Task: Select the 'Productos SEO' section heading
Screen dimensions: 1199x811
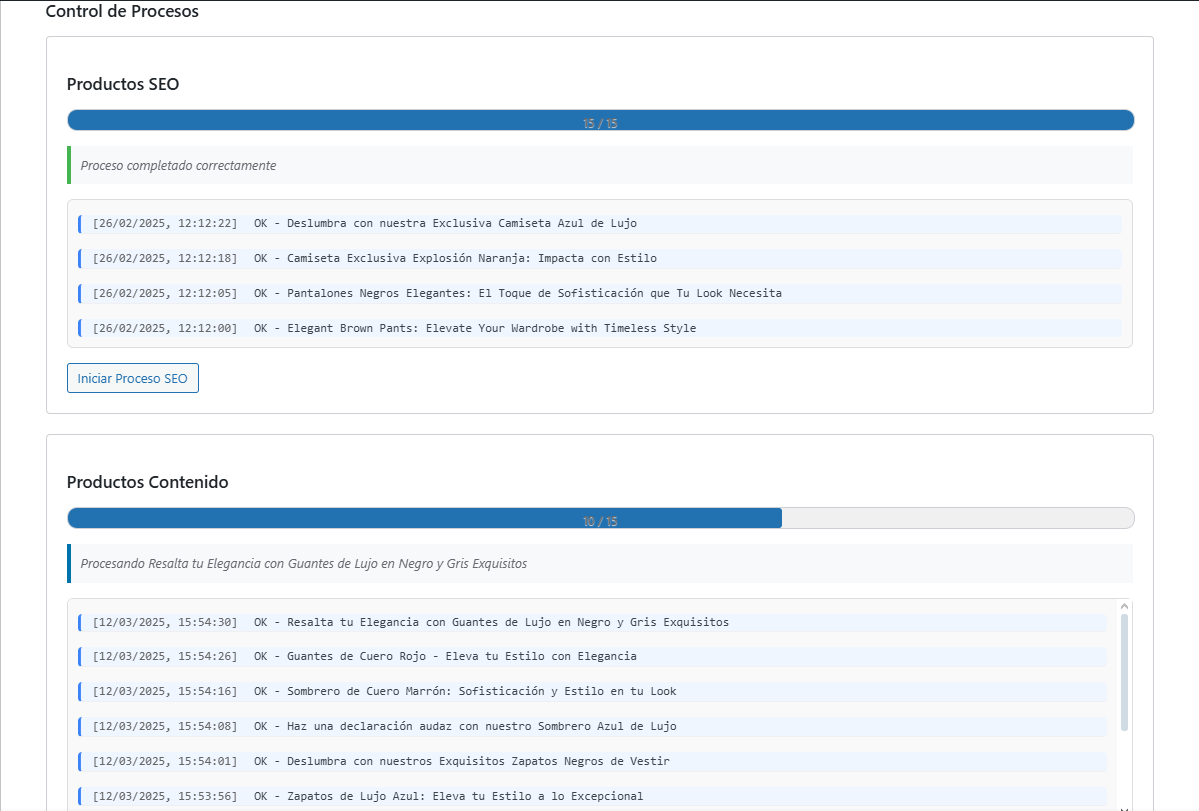Action: 122,84
